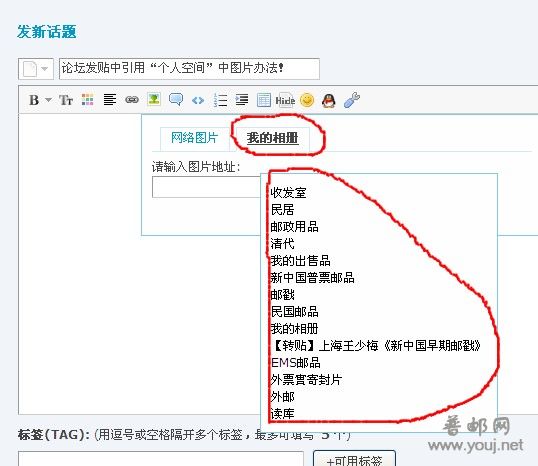This screenshot has width=538, height=466.
Task: Create a numbered list
Action: tap(220, 100)
